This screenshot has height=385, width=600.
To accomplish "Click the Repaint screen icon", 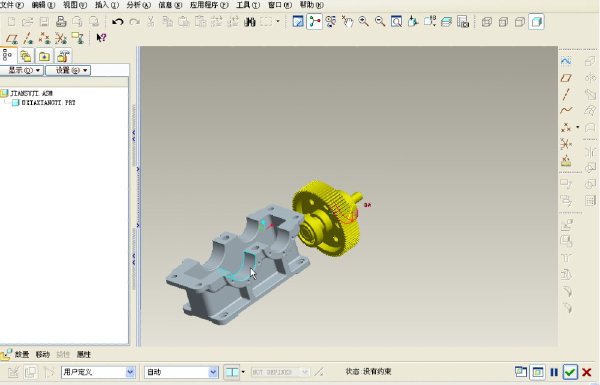I will point(298,21).
